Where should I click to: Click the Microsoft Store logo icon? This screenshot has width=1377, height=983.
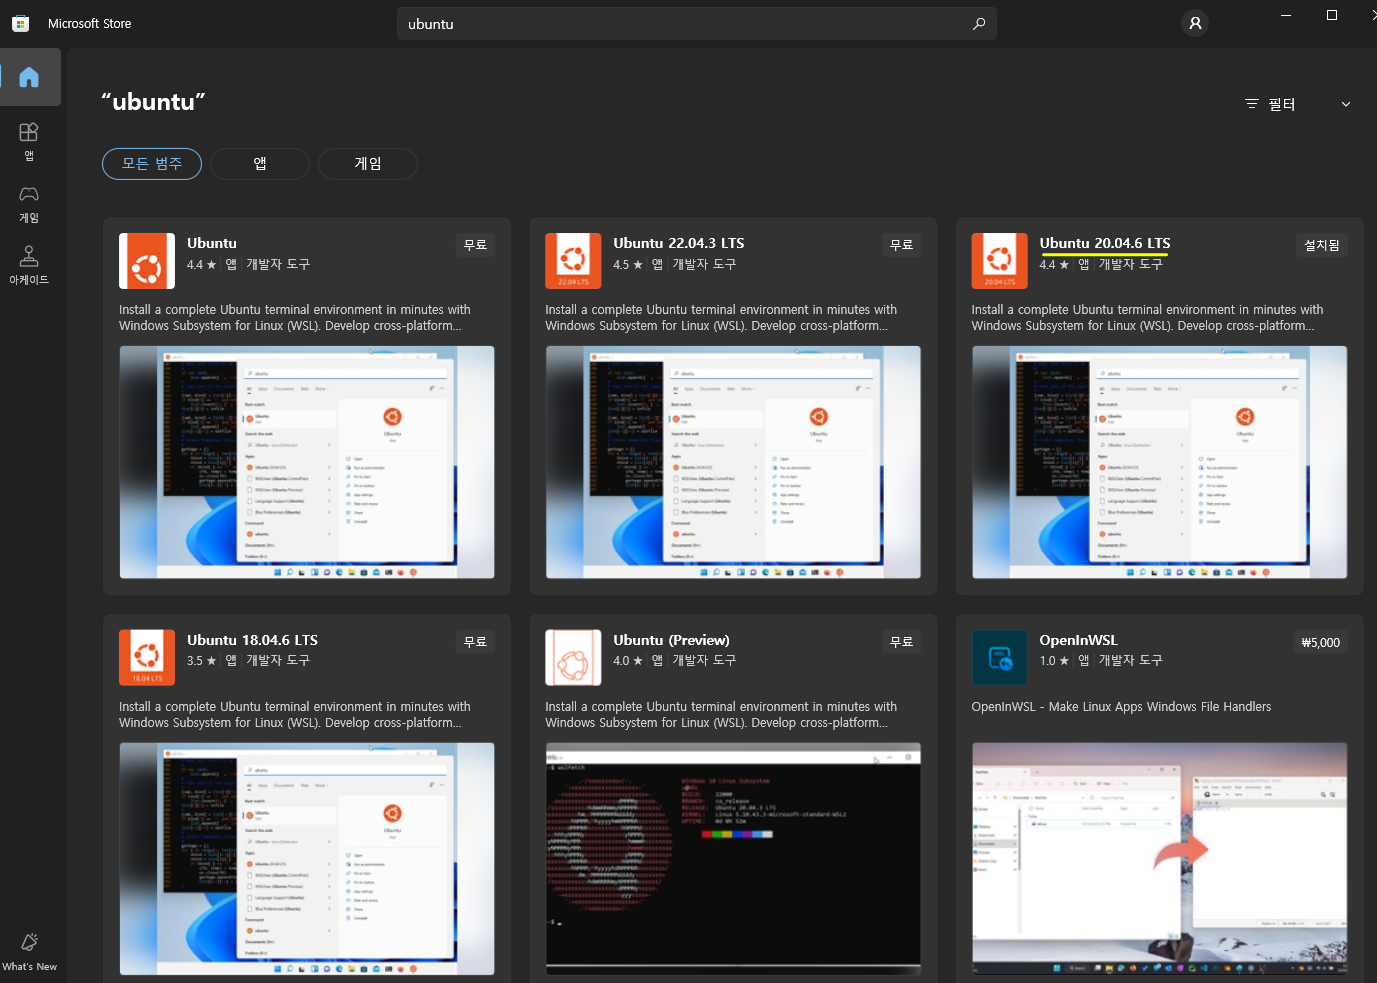20,23
